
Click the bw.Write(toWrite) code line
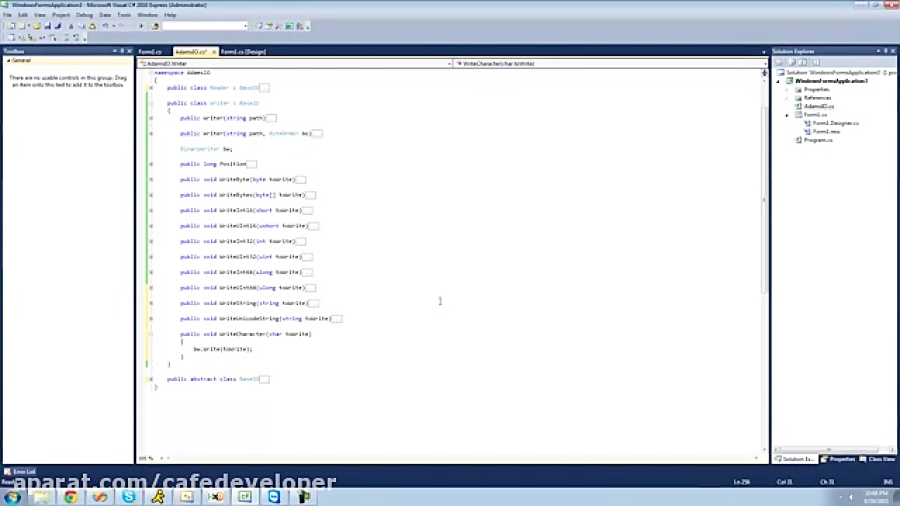pyautogui.click(x=223, y=349)
